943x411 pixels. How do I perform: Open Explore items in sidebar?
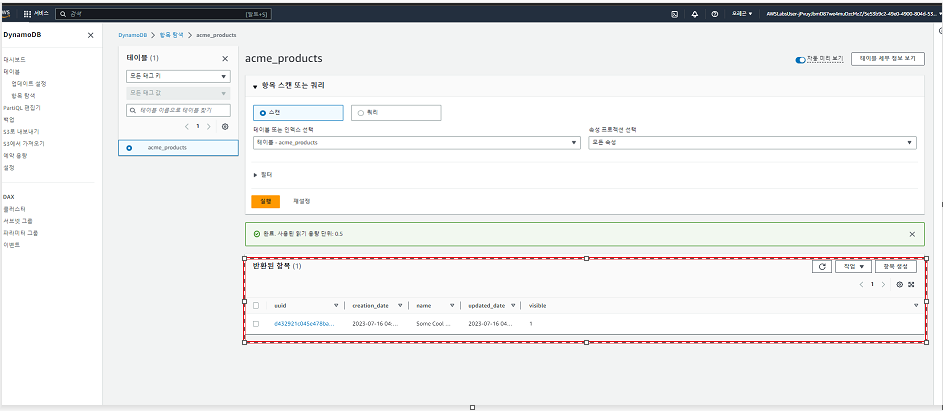pos(23,96)
